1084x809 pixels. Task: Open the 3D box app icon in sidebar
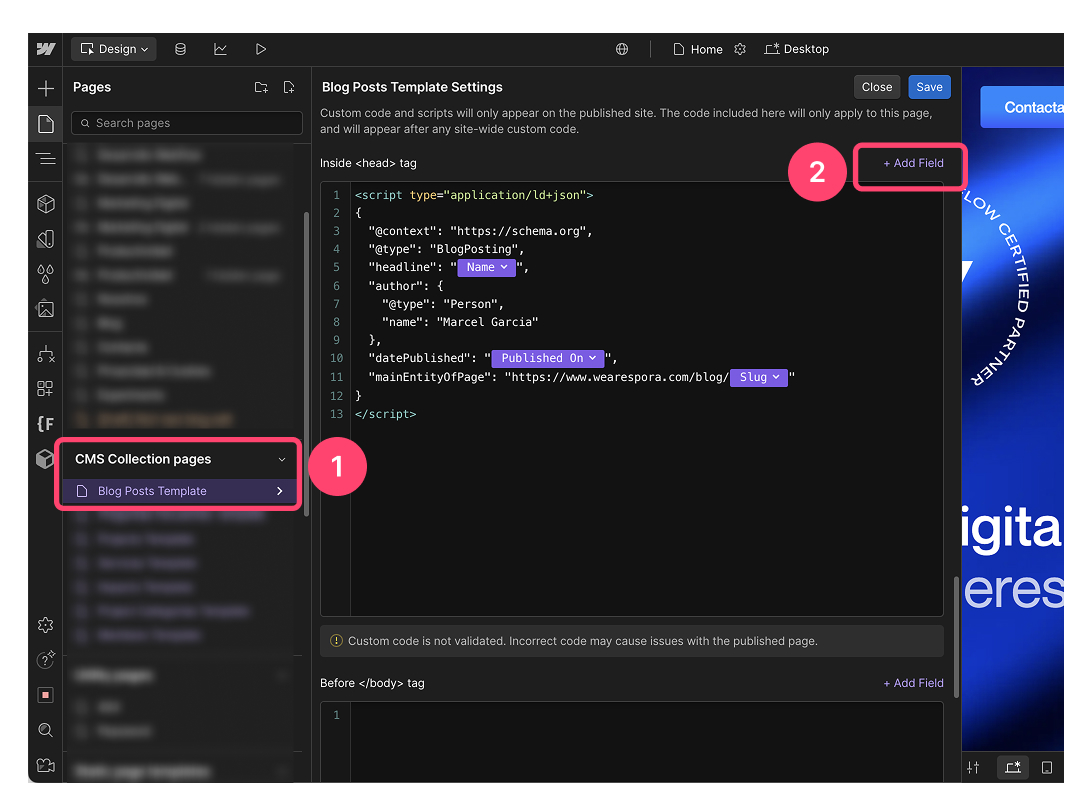pos(46,458)
